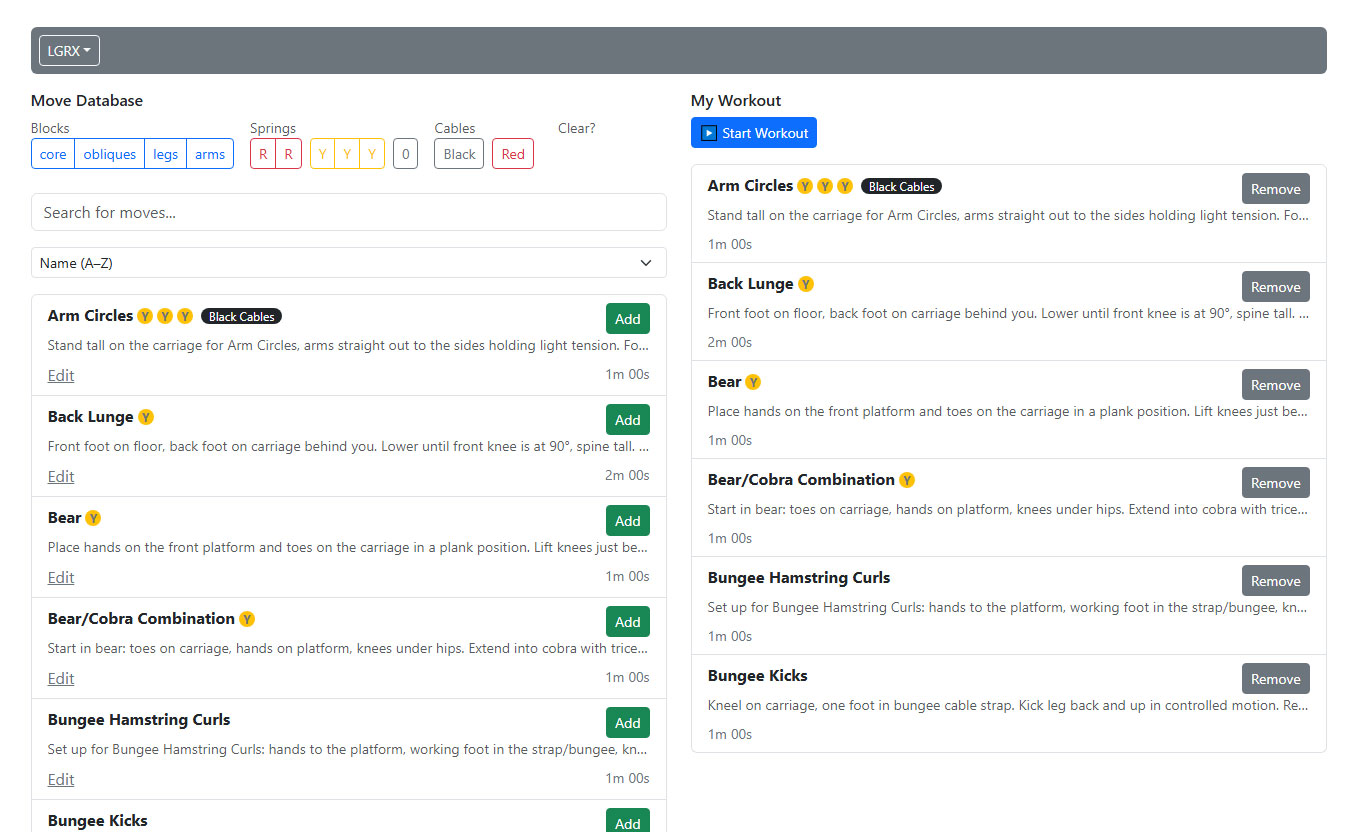
Task: Open the Name (A–Z) sort dropdown
Action: click(x=349, y=263)
